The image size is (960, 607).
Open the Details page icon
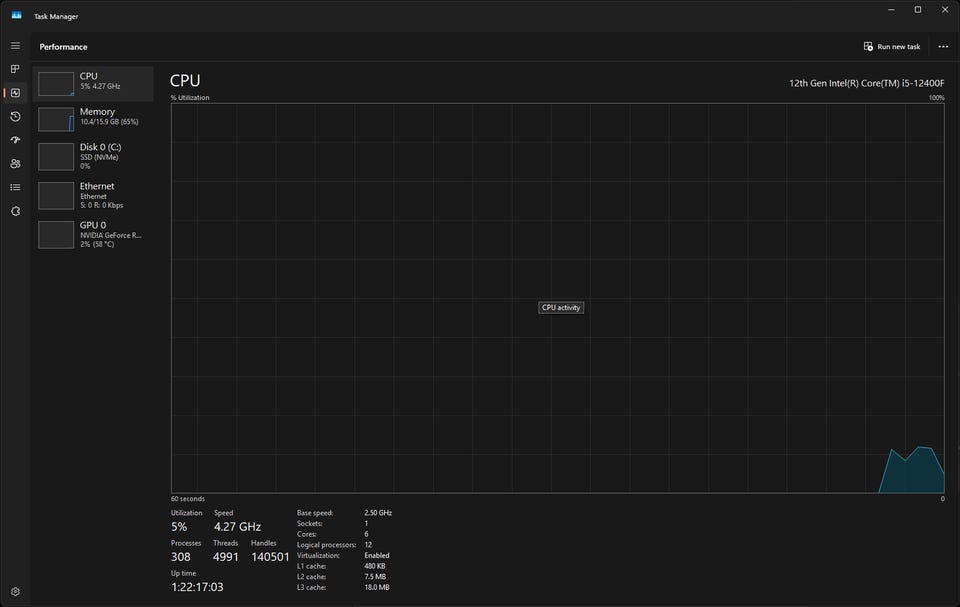(15, 187)
